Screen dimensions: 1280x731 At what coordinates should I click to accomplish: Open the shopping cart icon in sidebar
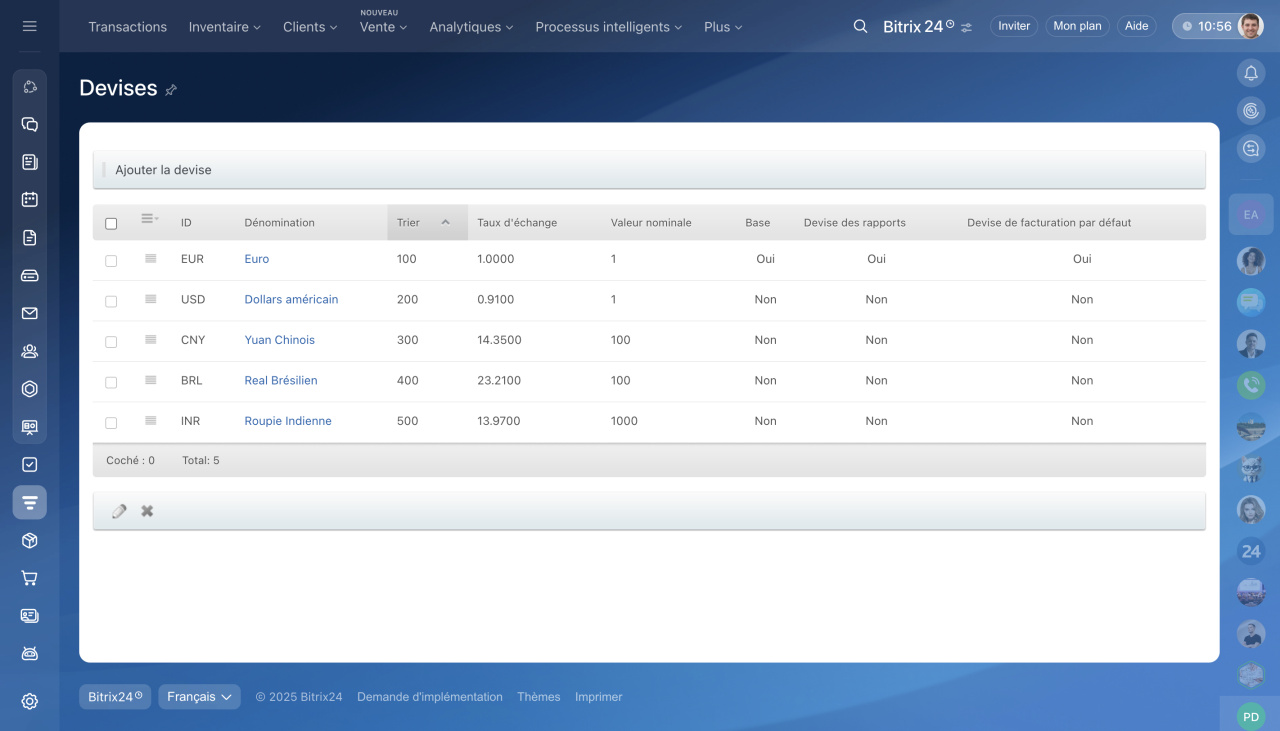coord(30,578)
